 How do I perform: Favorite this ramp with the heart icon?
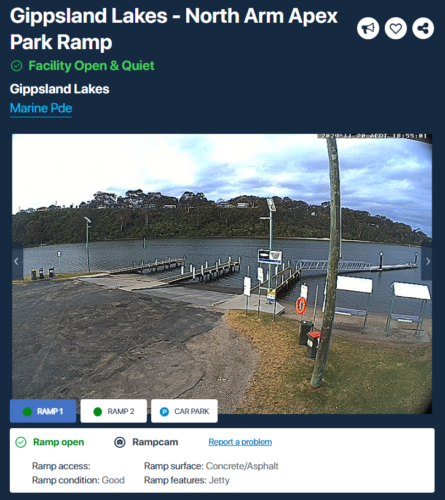(x=396, y=28)
